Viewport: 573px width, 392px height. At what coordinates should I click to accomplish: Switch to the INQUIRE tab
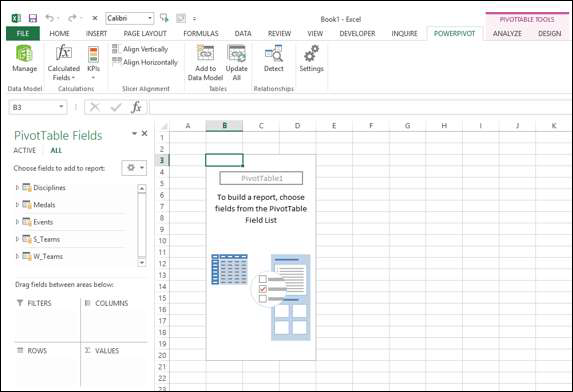[x=405, y=34]
